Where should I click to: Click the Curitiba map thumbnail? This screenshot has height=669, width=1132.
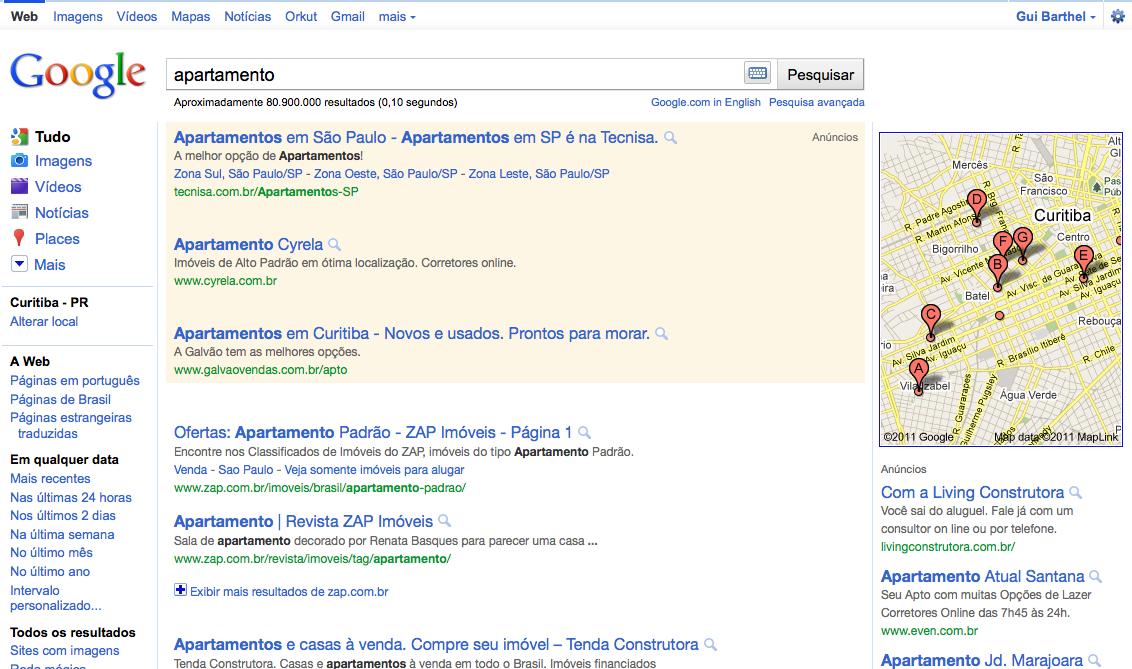1001,289
